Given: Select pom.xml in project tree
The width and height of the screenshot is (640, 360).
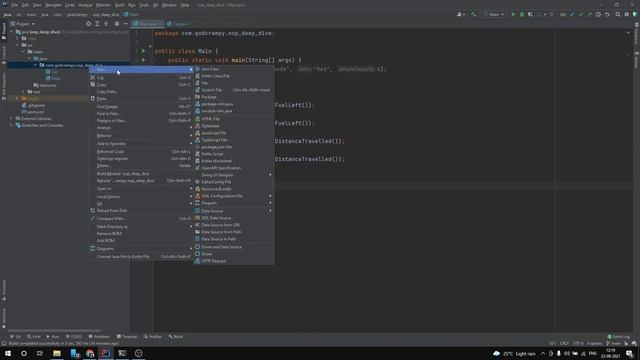Looking at the screenshot, I should click(x=33, y=112).
